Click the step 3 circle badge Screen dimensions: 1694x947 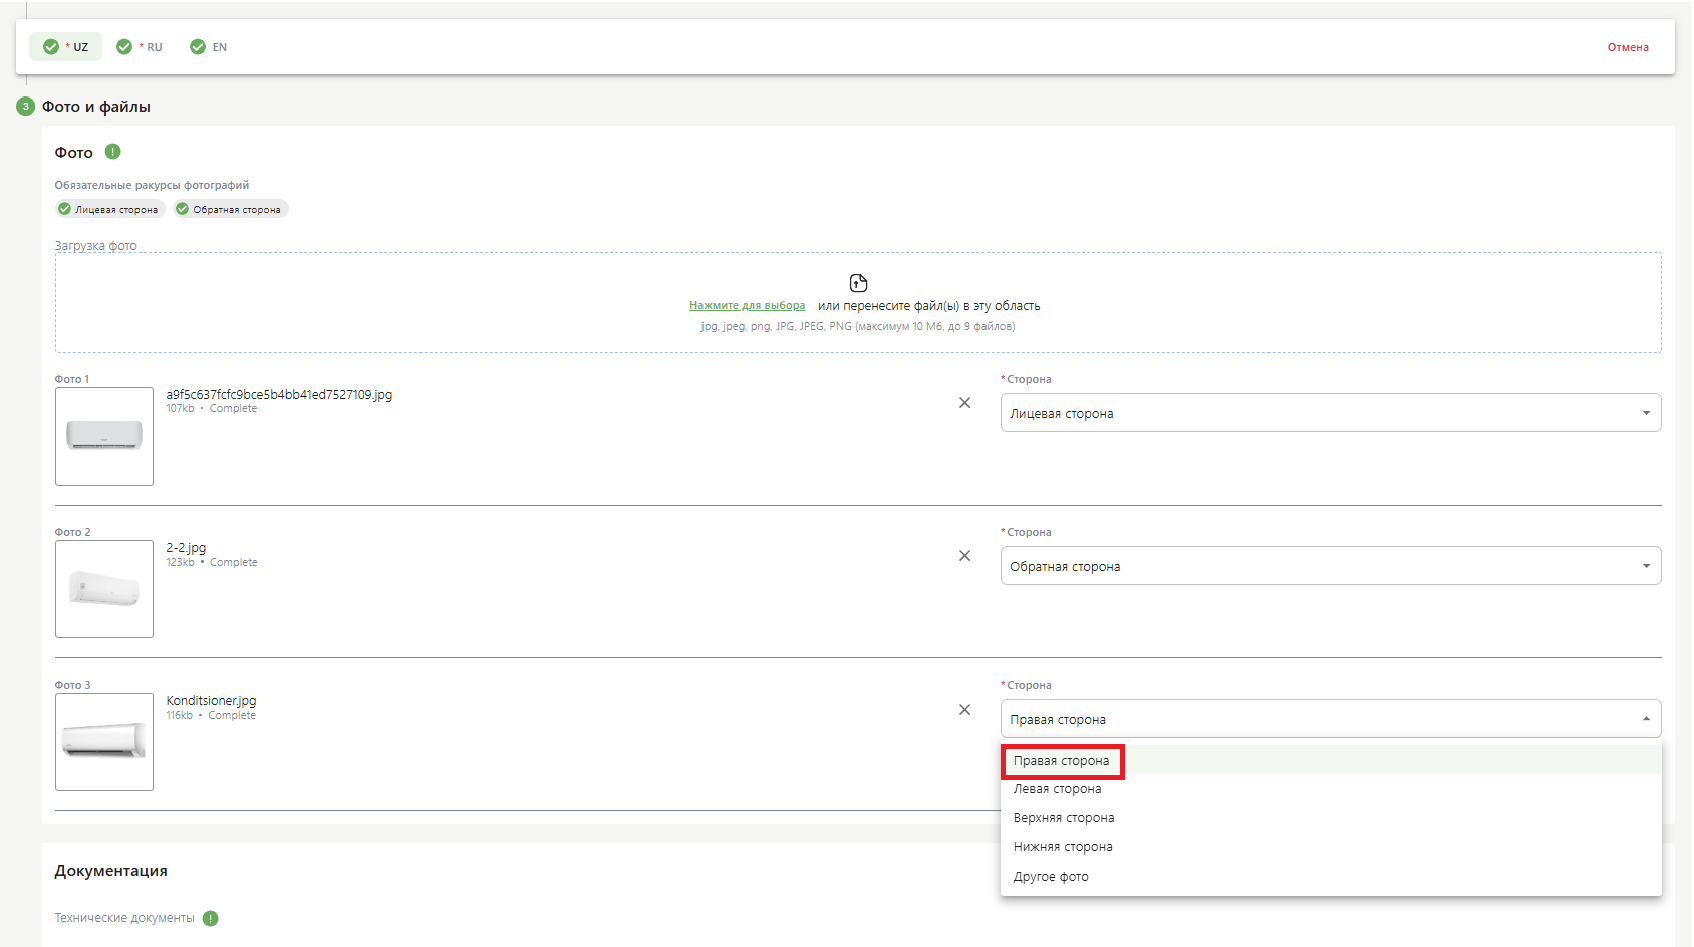pyautogui.click(x=26, y=107)
